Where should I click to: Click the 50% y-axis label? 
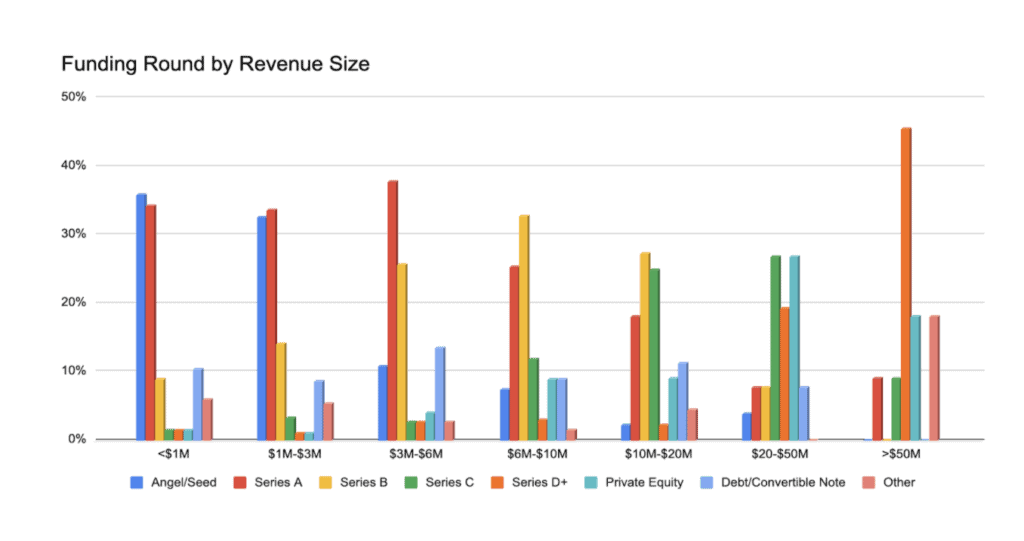pos(74,97)
